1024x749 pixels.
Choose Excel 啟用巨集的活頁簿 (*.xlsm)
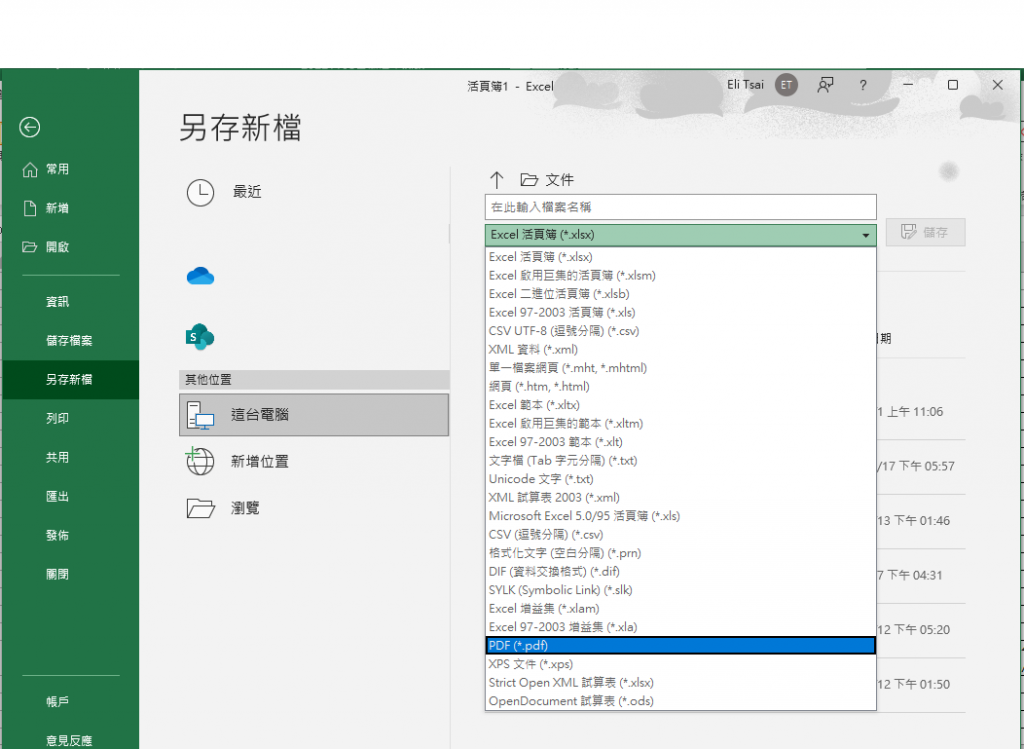pyautogui.click(x=680, y=276)
